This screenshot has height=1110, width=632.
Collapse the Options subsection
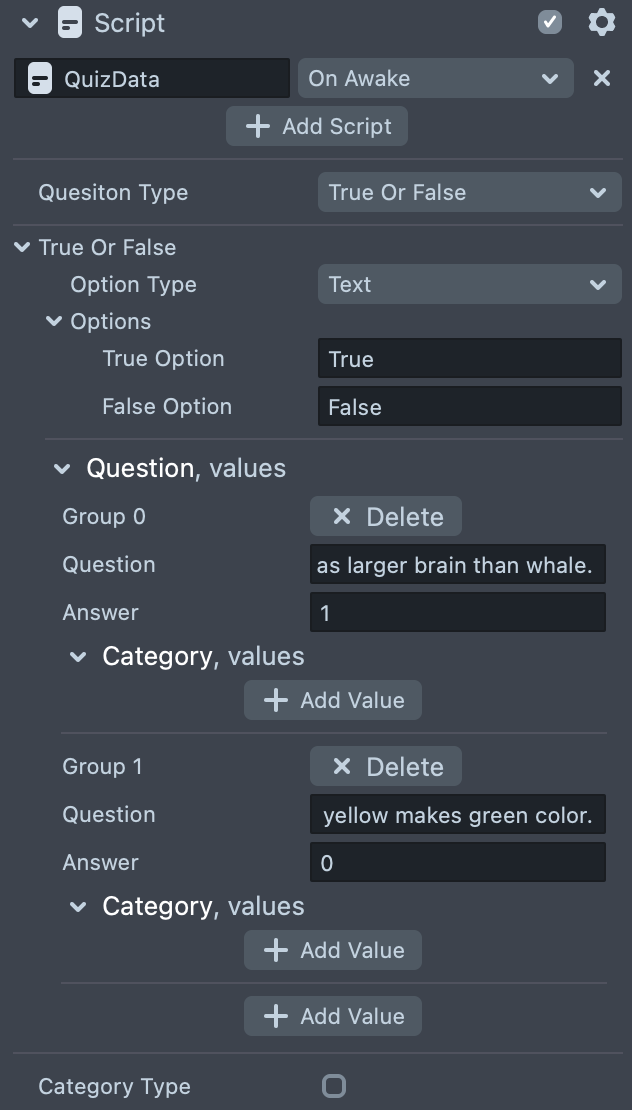[x=54, y=321]
